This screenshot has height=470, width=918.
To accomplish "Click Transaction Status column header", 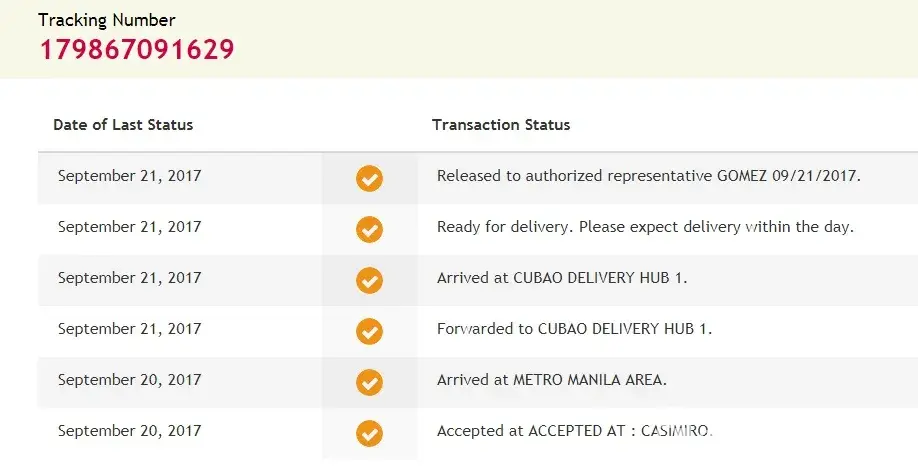I will point(501,125).
